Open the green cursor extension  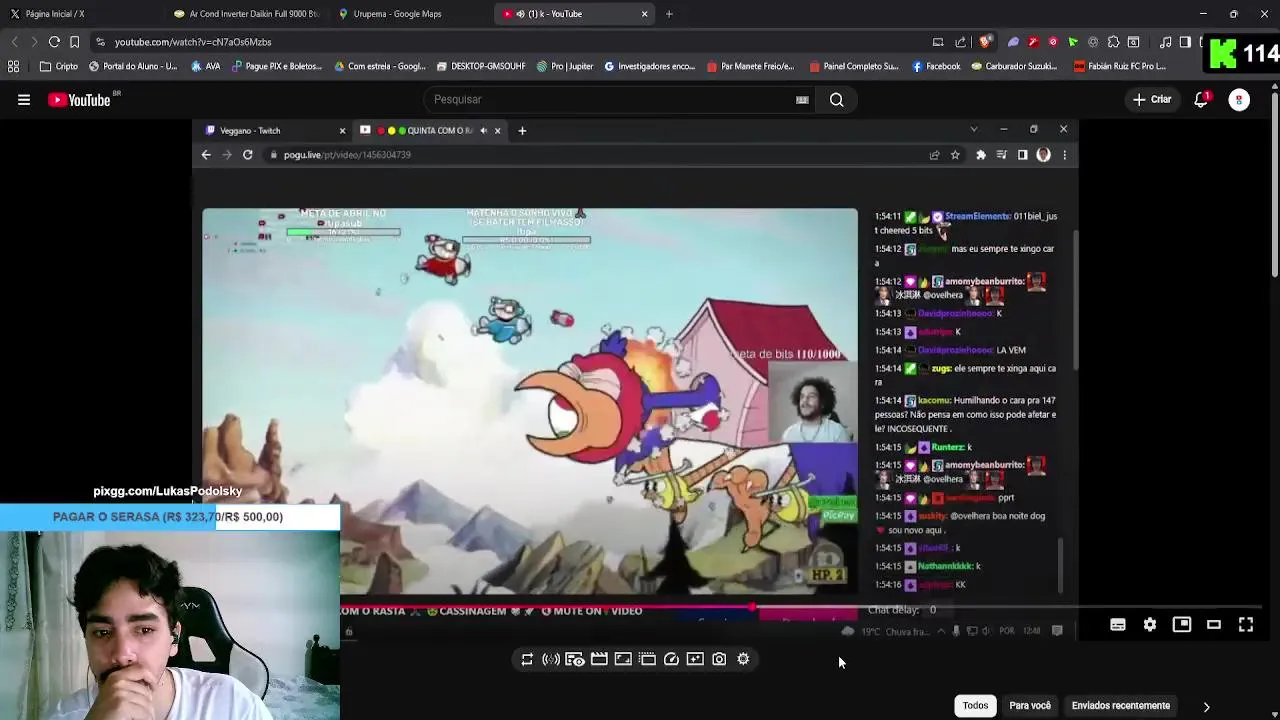tap(1073, 42)
